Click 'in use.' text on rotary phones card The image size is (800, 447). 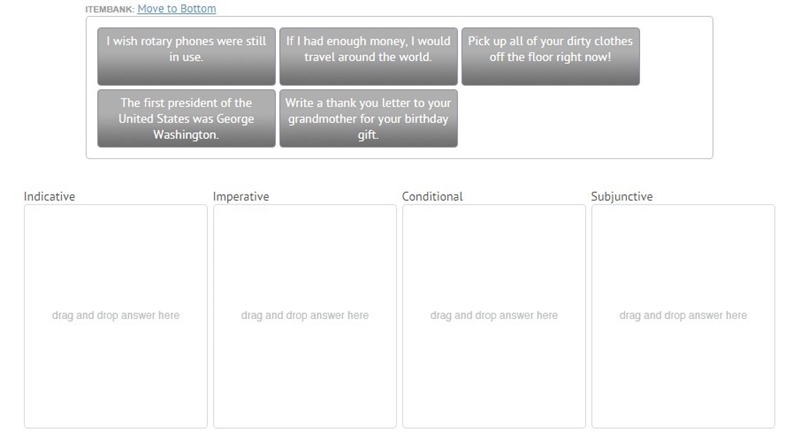[x=186, y=57]
